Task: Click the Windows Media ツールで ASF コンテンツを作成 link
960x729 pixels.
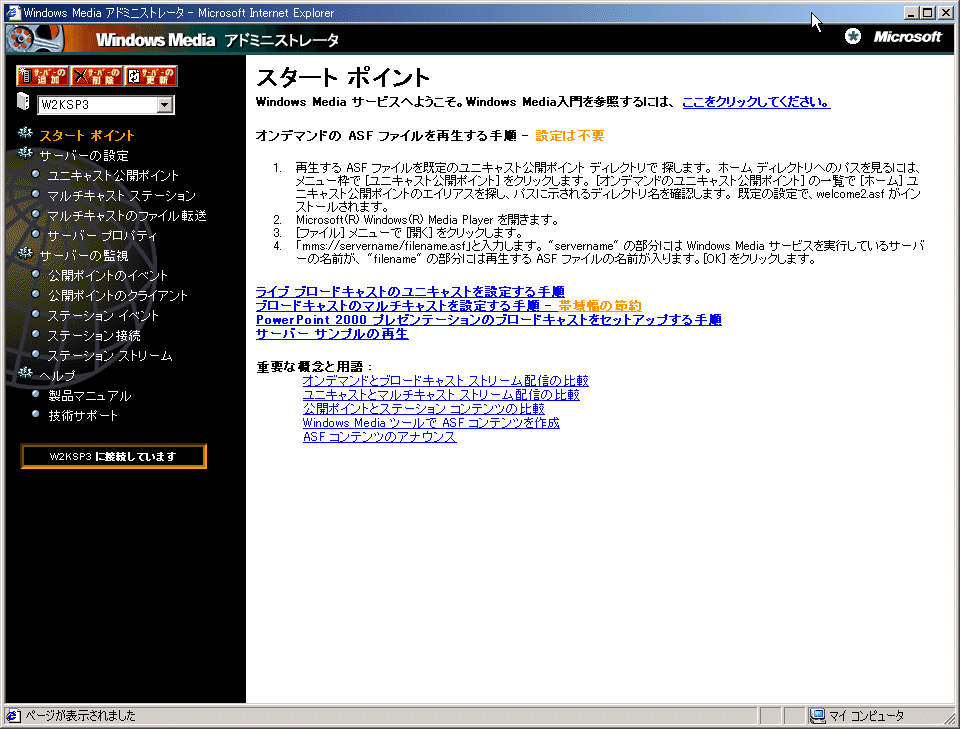Action: pyautogui.click(x=431, y=423)
